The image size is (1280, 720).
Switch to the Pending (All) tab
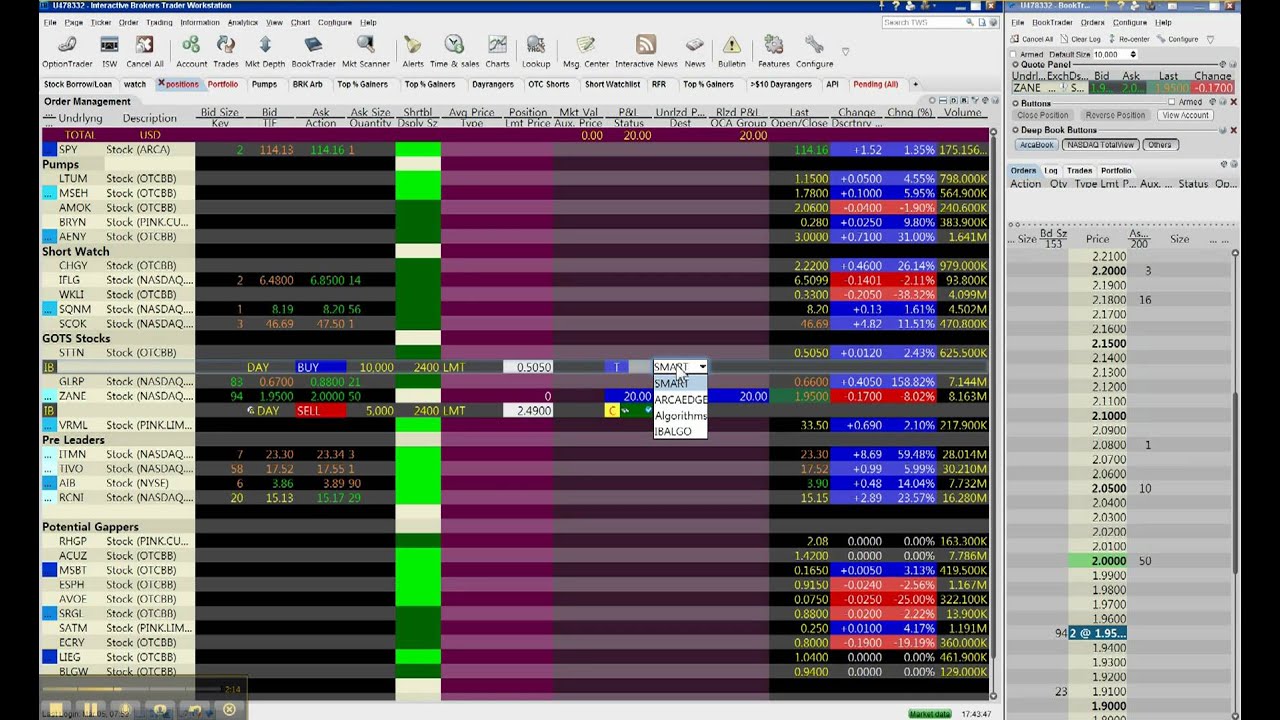(x=875, y=84)
